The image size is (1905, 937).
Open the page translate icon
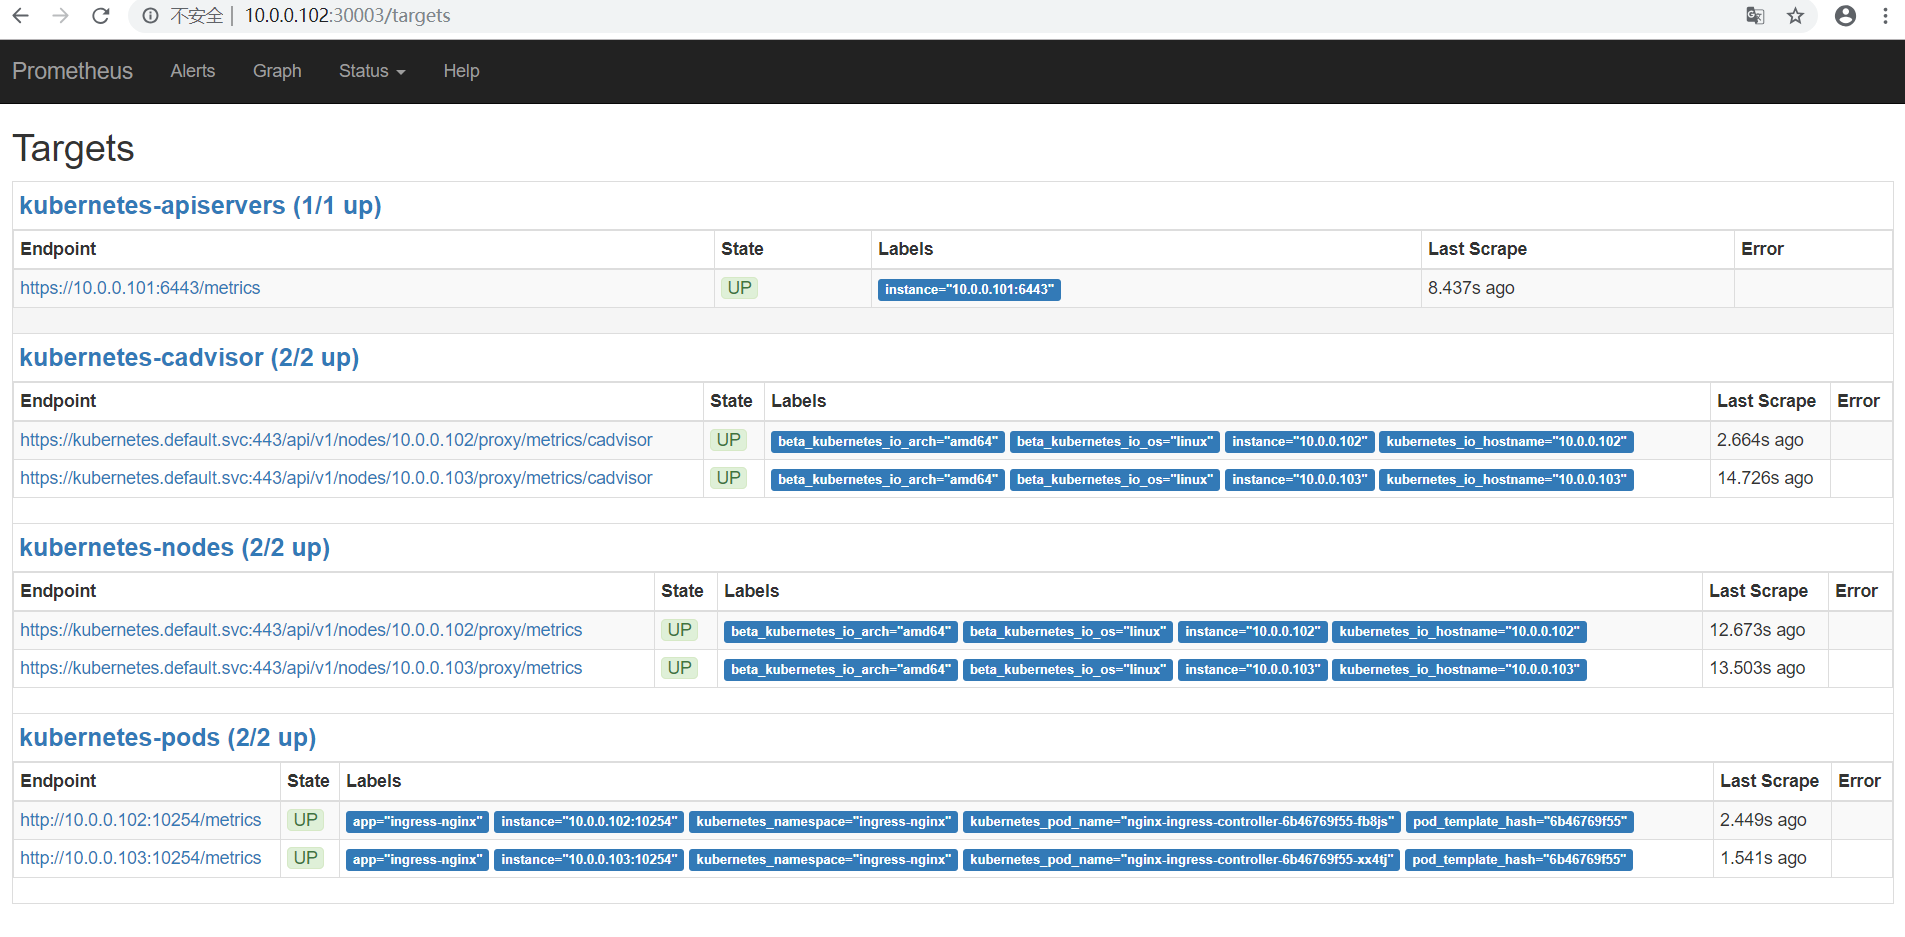click(1755, 16)
